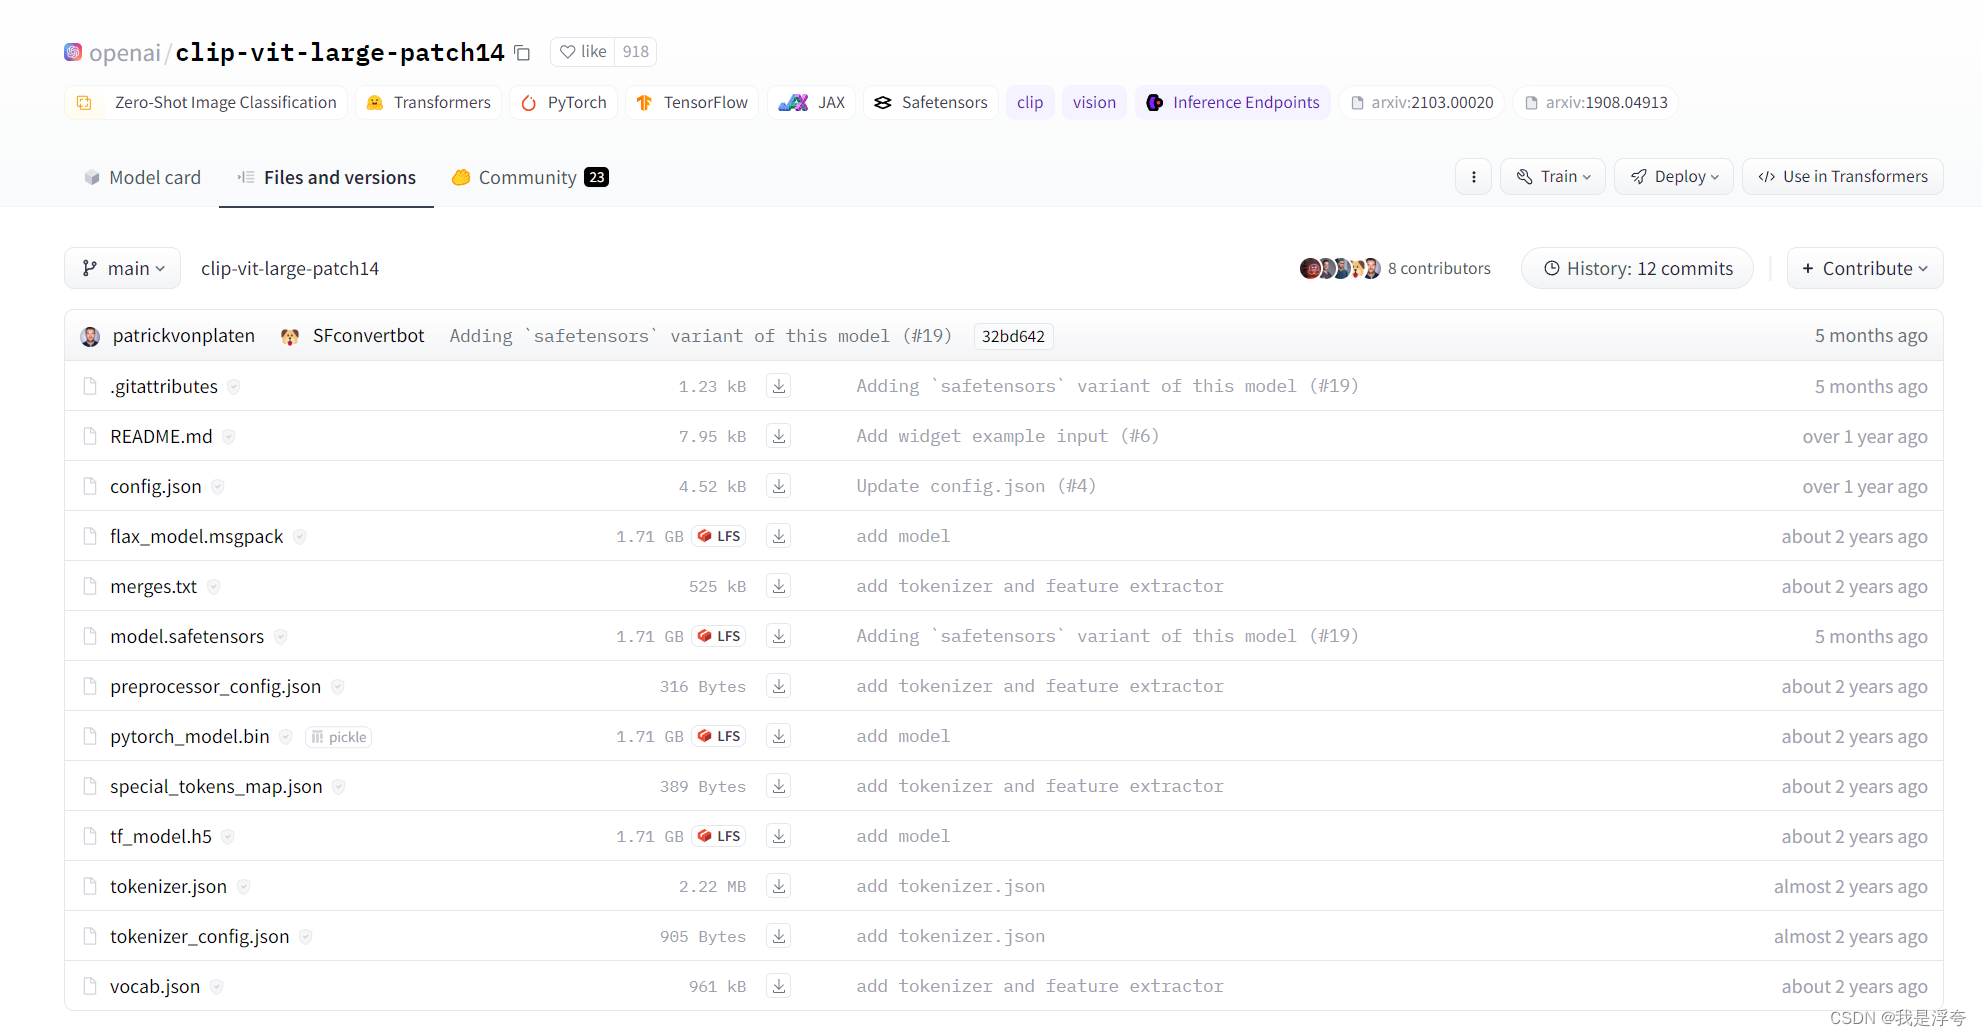Click Use in Transformers button
Screen dimensions: 1982x1036
click(1843, 177)
